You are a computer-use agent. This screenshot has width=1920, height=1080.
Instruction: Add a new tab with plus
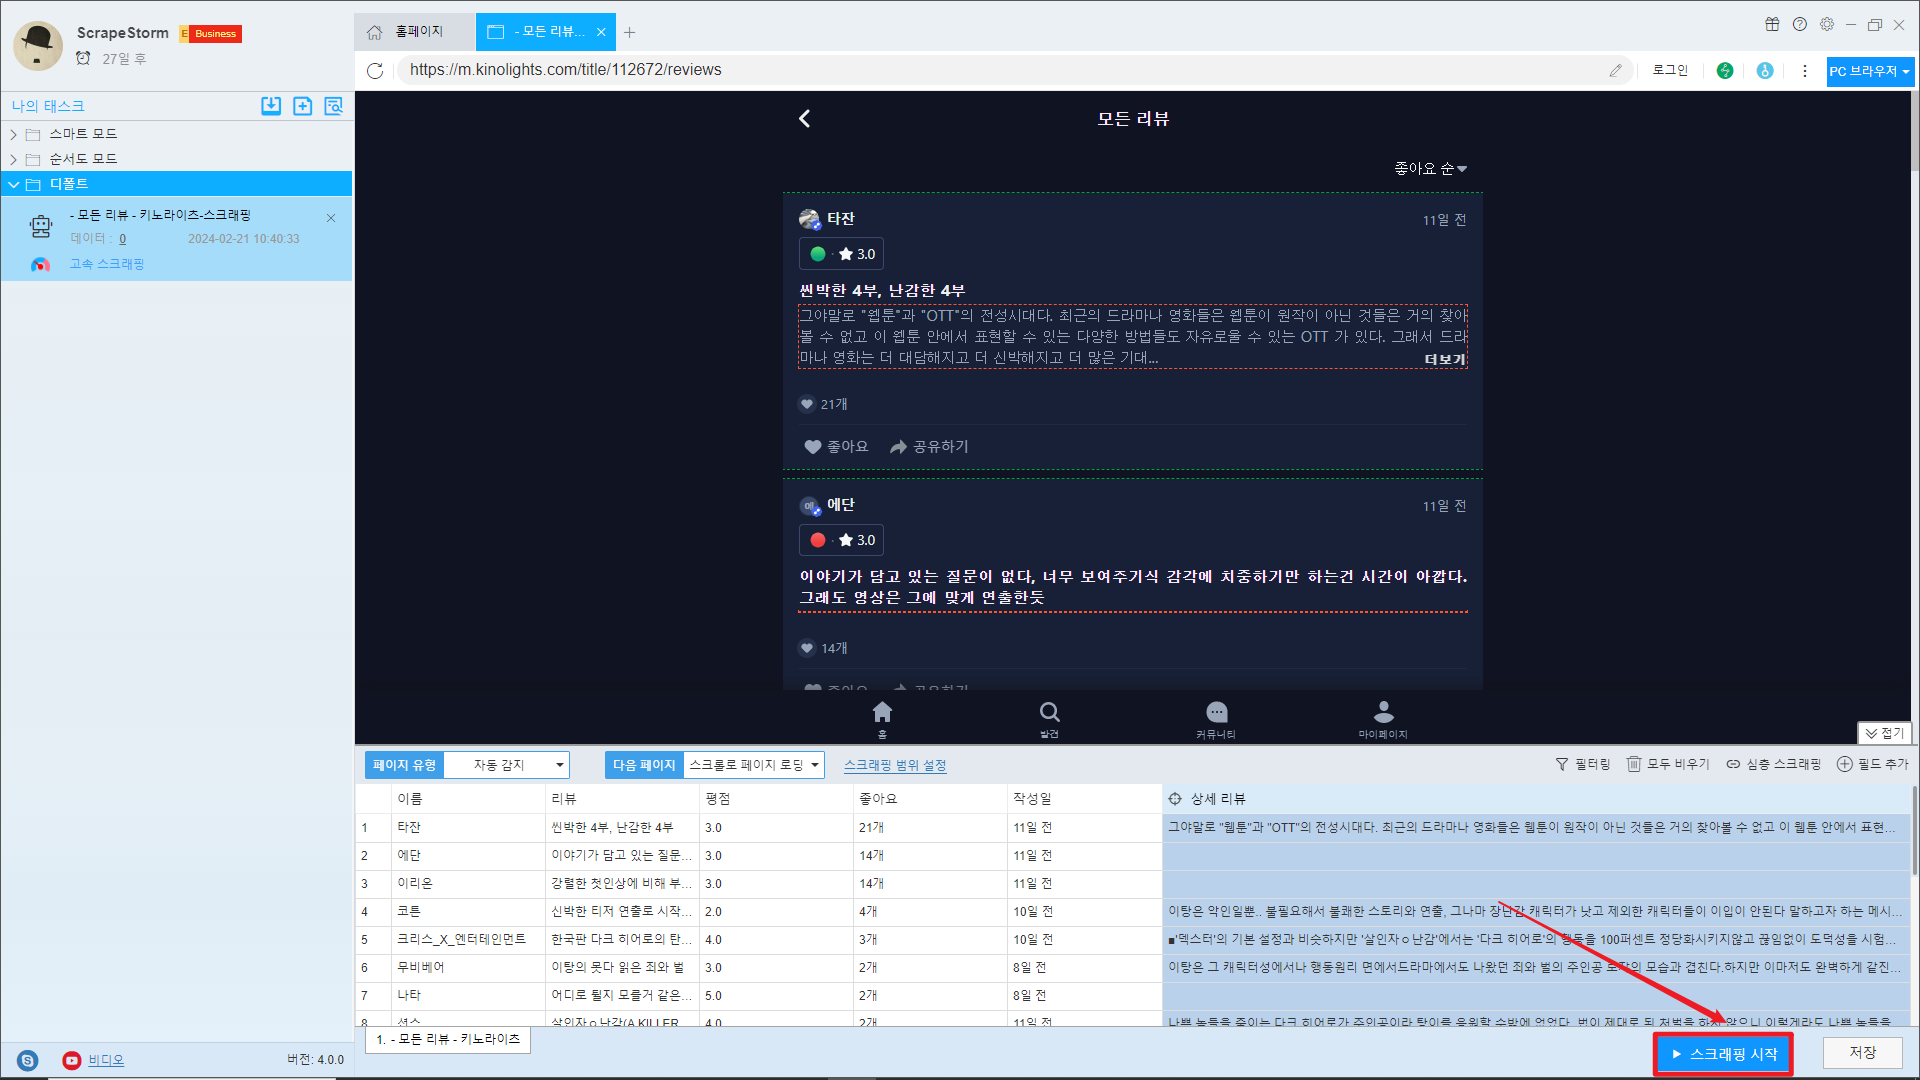point(629,33)
